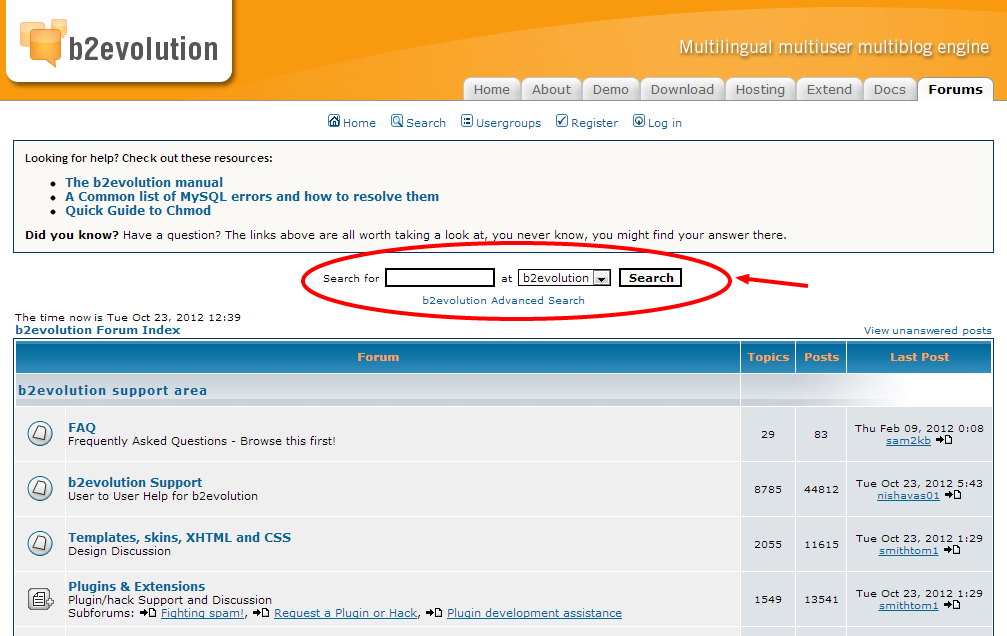Image resolution: width=1007 pixels, height=636 pixels.
Task: Open the Download tab
Action: click(x=682, y=89)
